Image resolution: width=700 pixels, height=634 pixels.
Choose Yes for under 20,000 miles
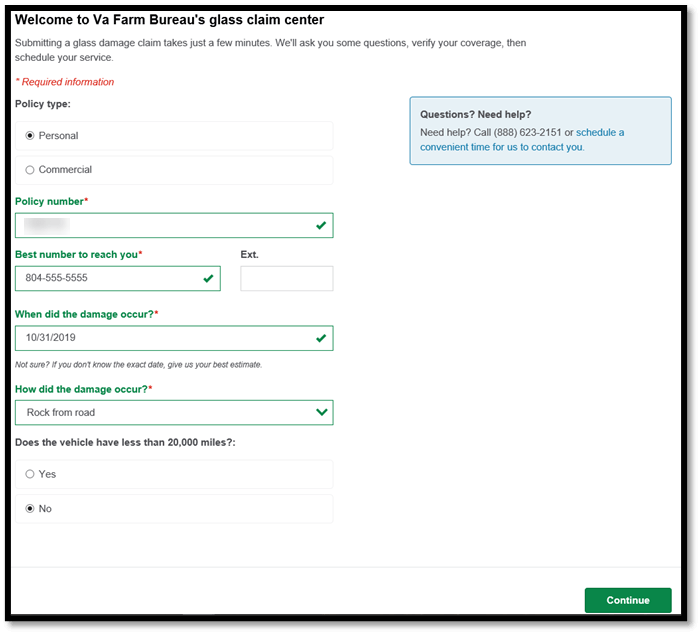click(30, 474)
